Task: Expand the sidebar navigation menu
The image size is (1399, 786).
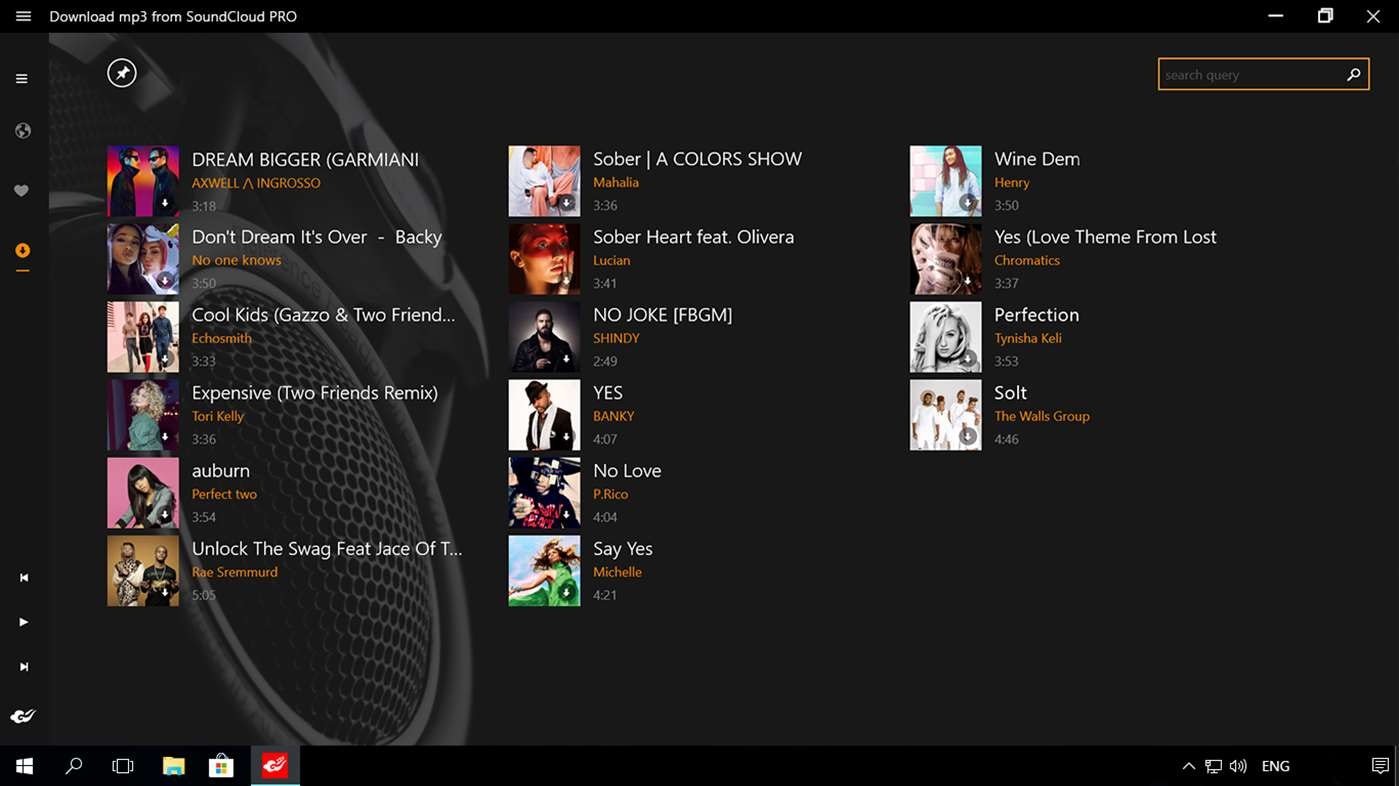Action: pos(22,79)
